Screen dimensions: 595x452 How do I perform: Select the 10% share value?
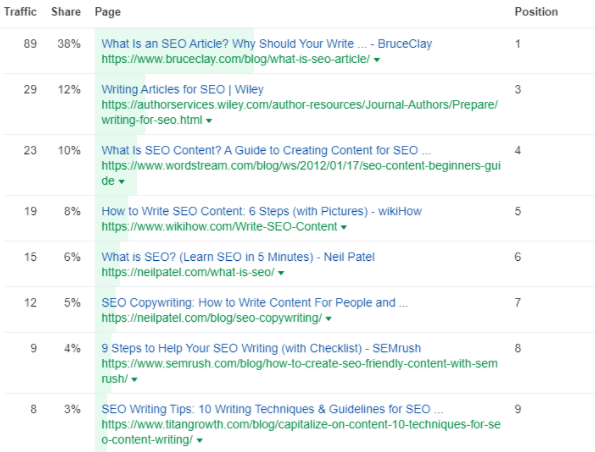pyautogui.click(x=69, y=150)
